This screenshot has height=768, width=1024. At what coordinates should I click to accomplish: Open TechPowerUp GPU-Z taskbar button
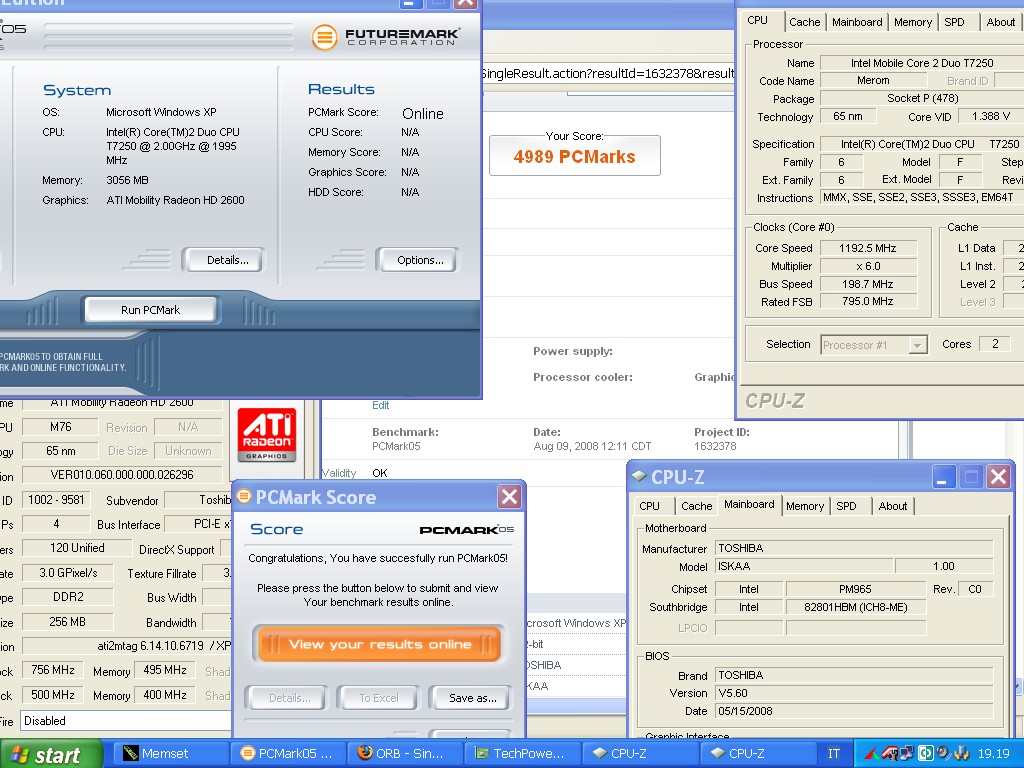tap(522, 753)
